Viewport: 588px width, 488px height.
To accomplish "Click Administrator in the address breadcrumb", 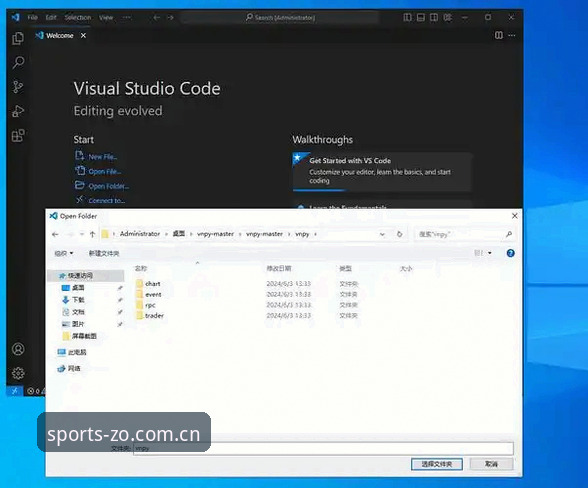I will click(140, 234).
